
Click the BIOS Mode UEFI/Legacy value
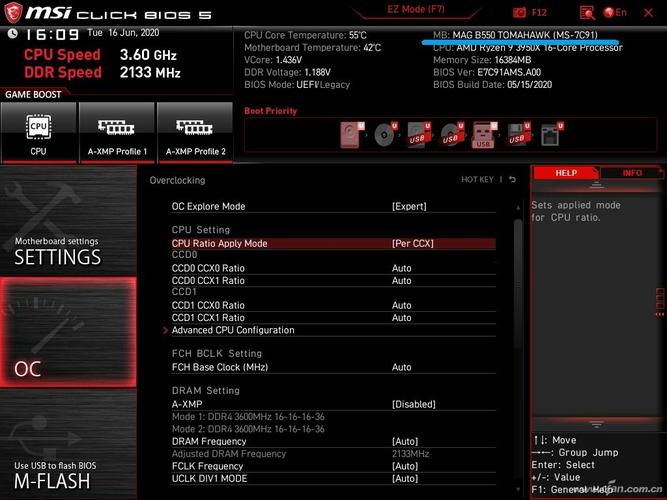coord(323,85)
